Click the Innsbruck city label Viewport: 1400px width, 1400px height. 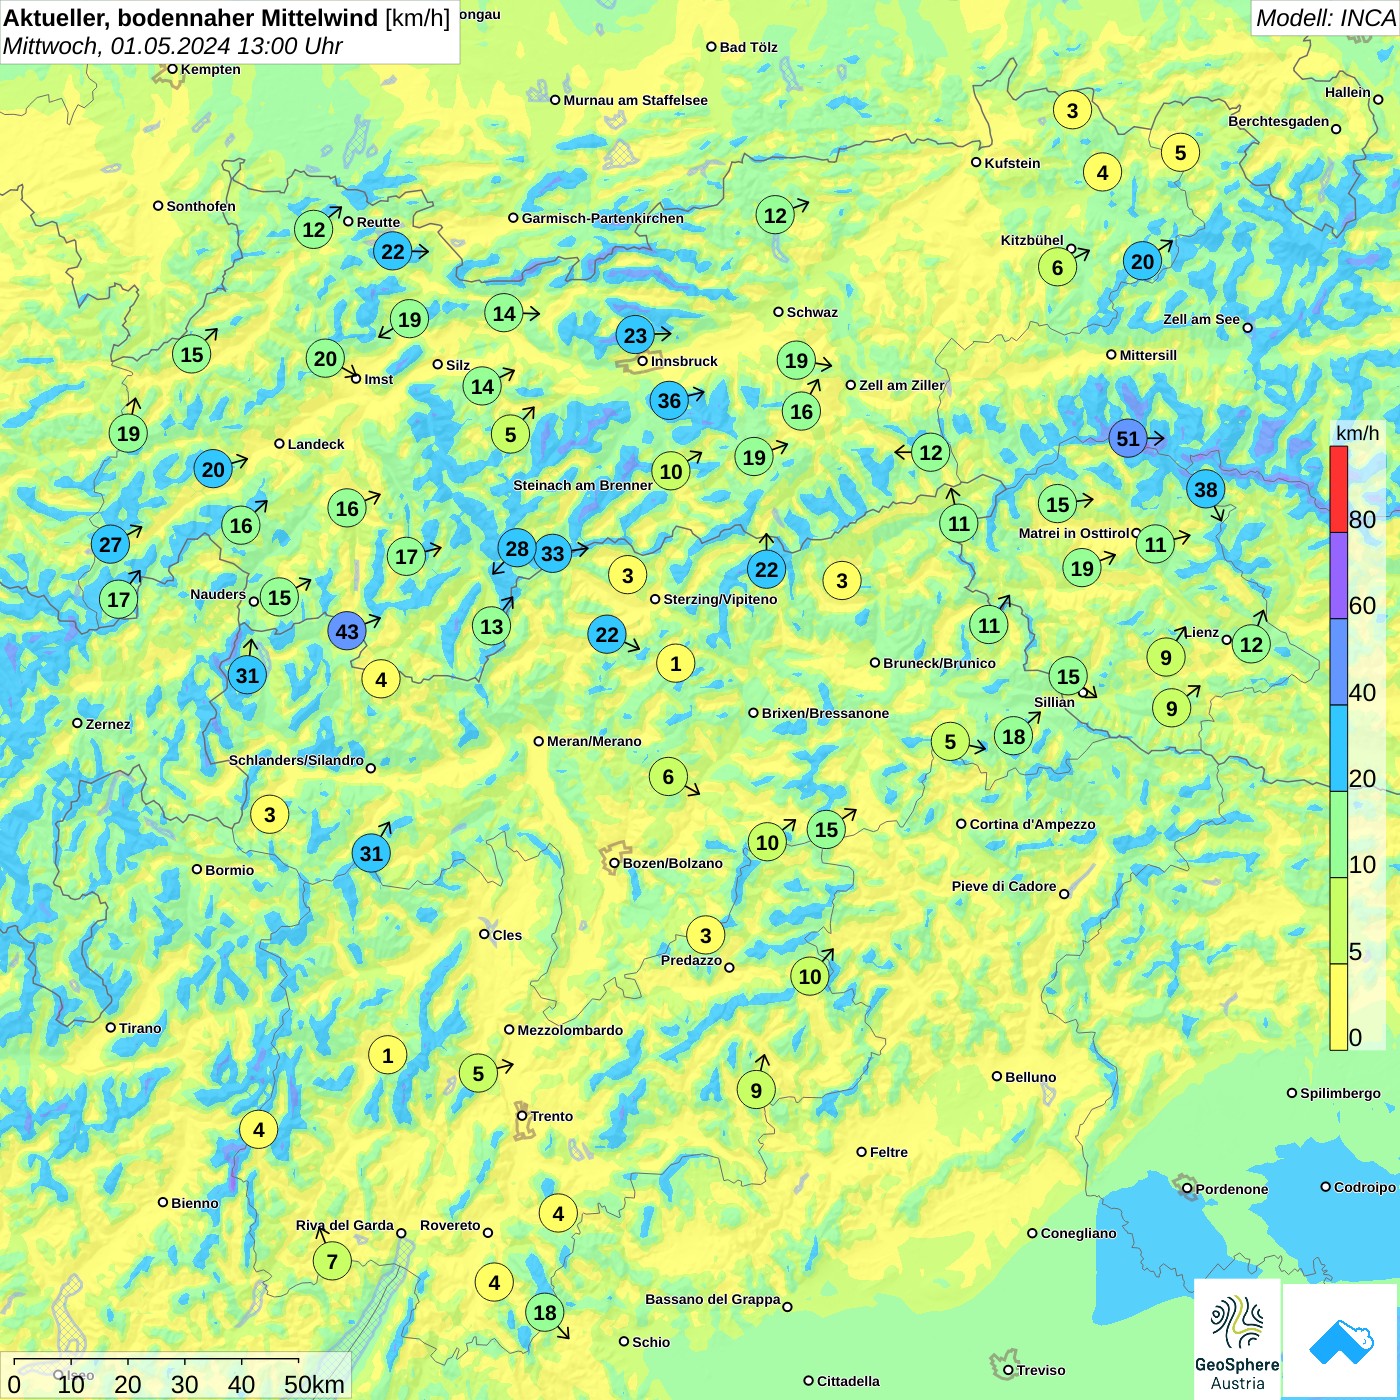tap(684, 361)
